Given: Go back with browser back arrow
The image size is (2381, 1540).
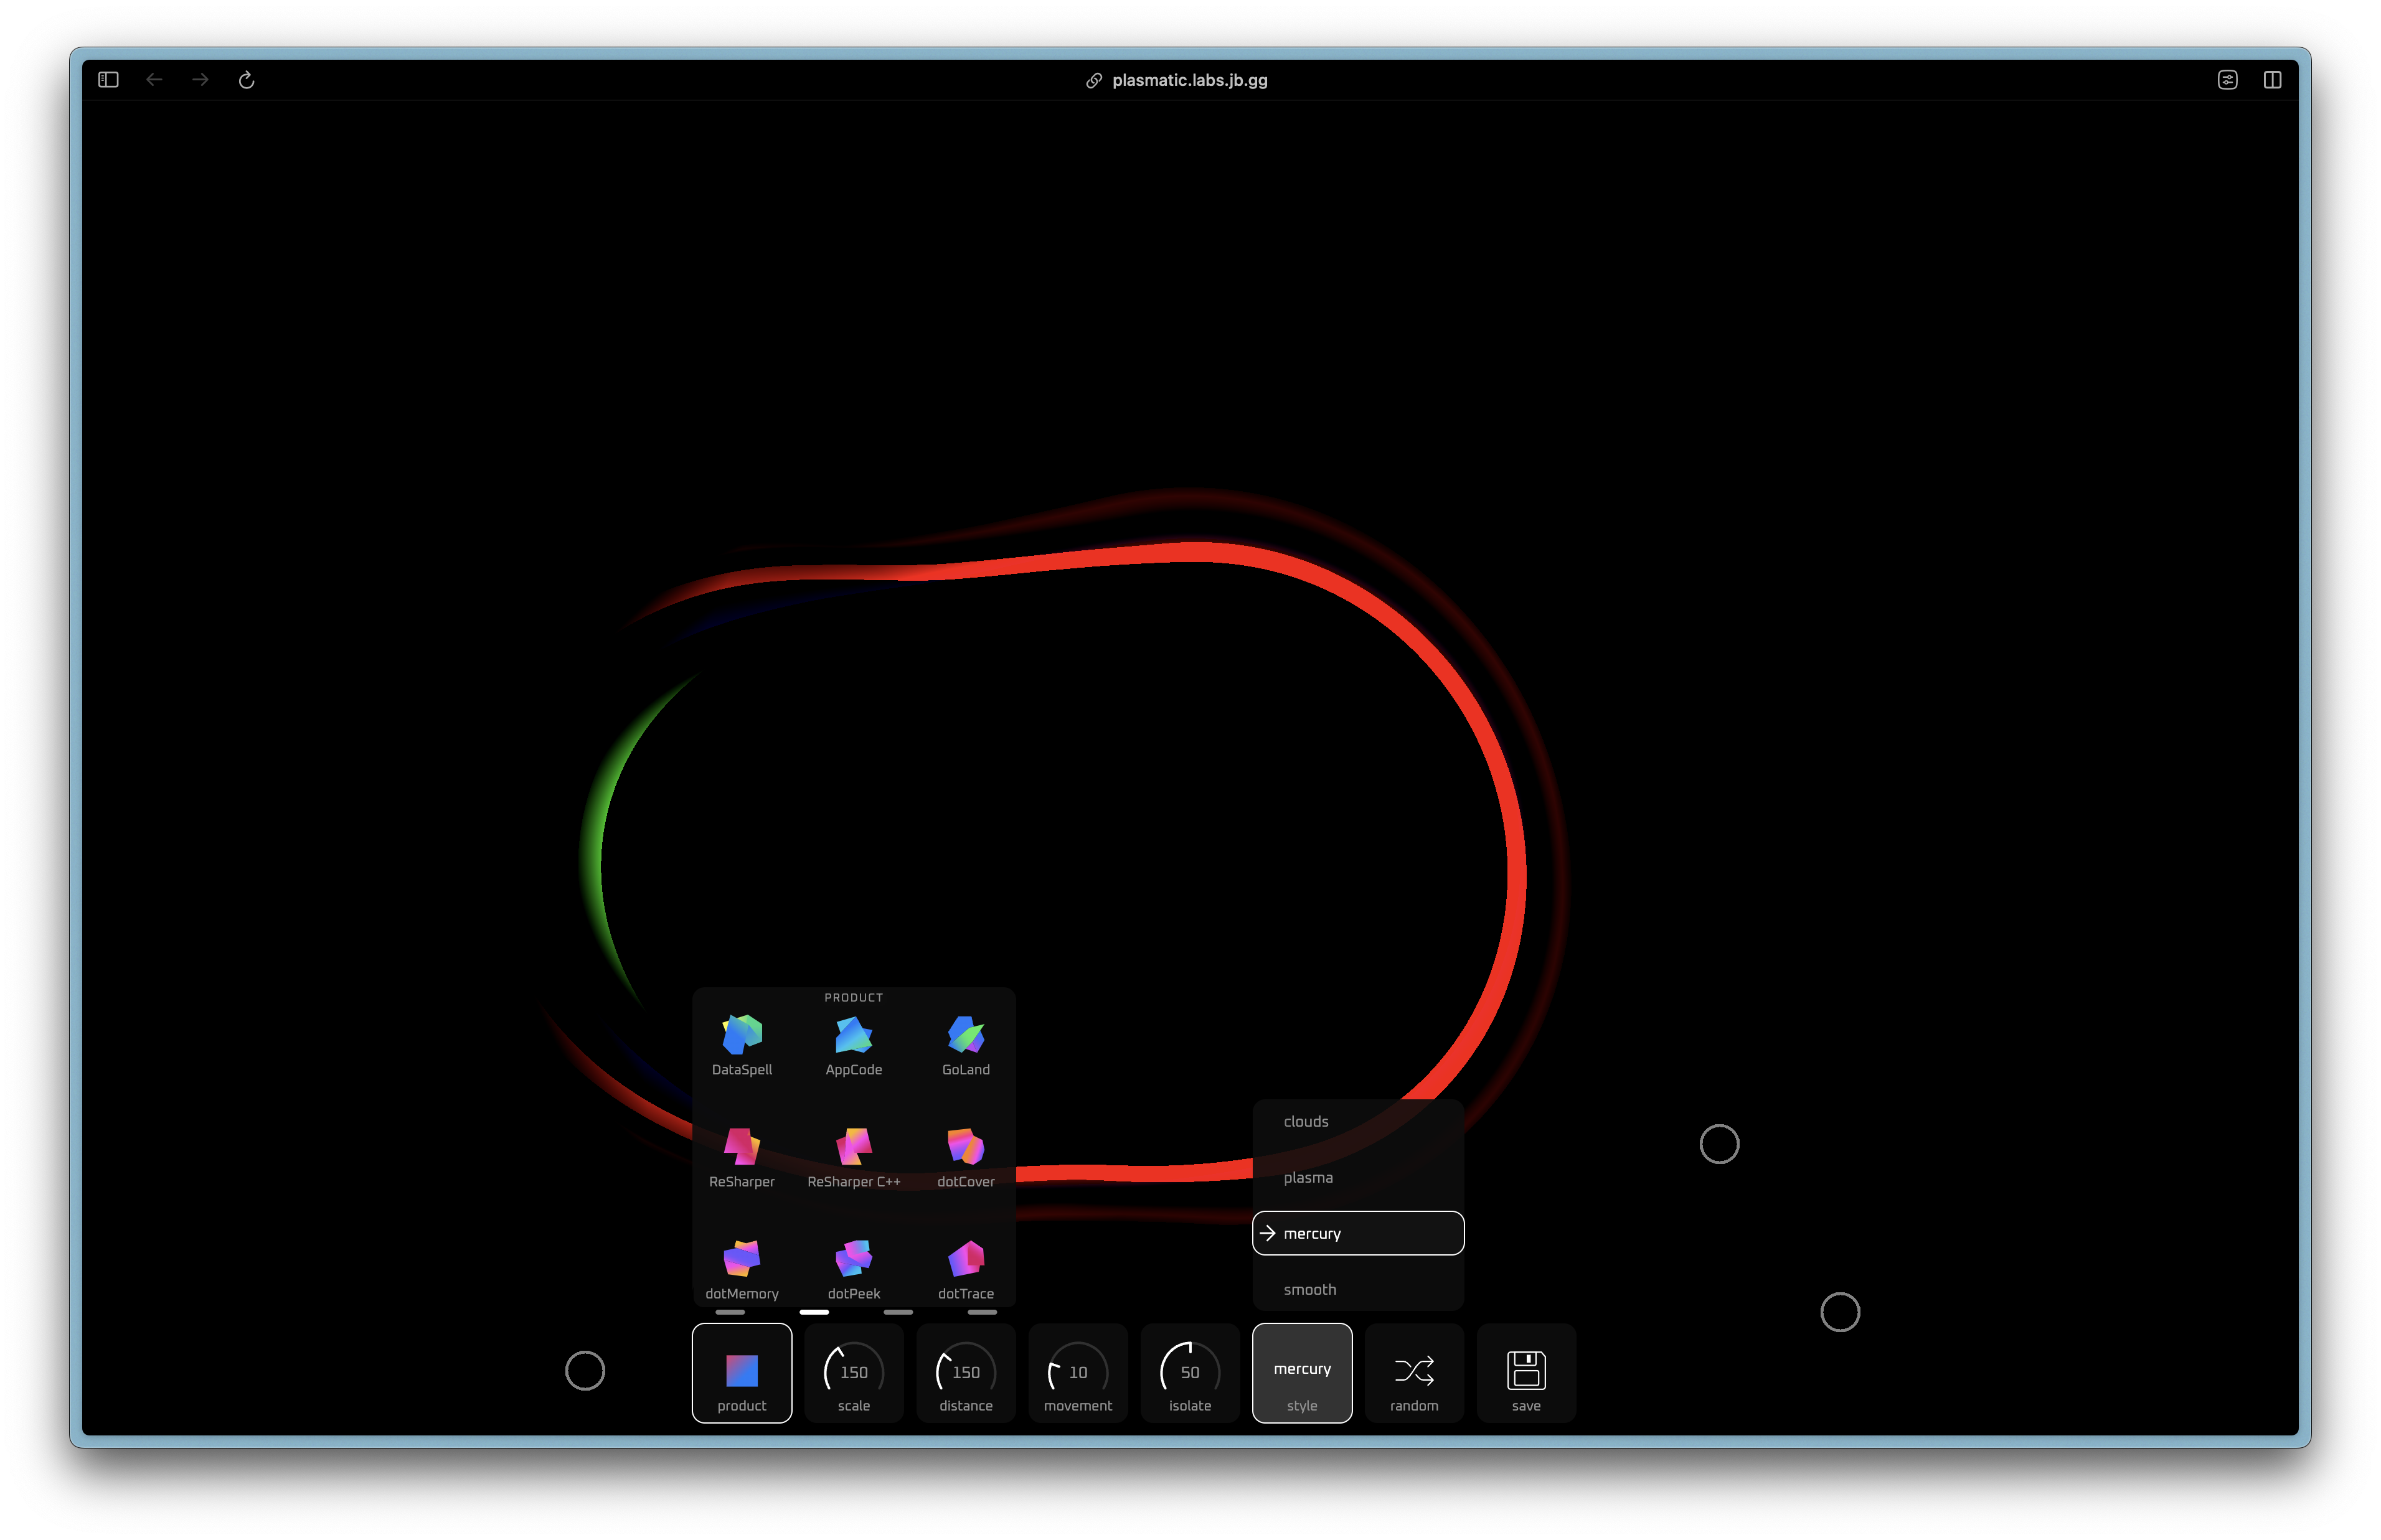Looking at the screenshot, I should click(154, 80).
